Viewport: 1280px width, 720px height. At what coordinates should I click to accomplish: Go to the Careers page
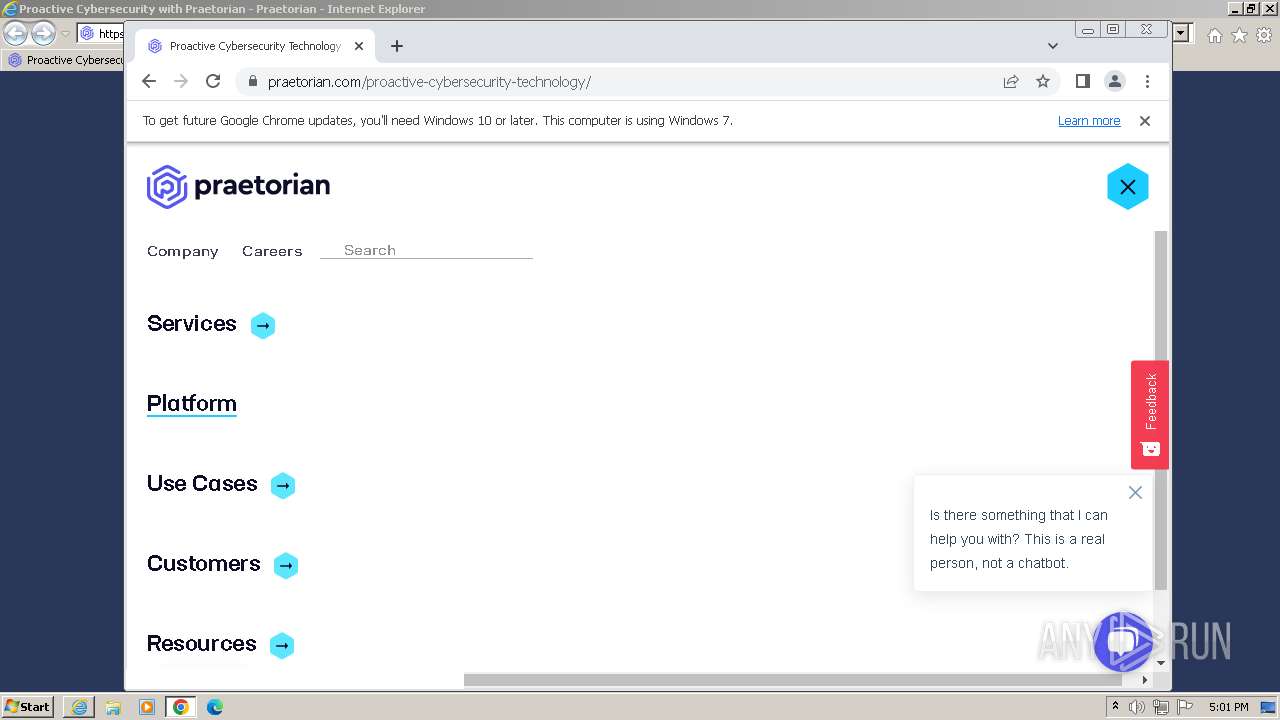272,251
